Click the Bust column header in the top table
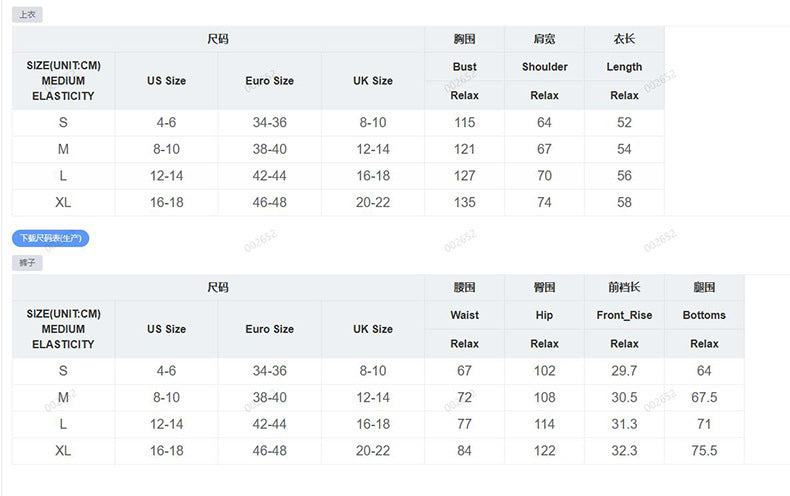This screenshot has width=790, height=496. (x=464, y=67)
